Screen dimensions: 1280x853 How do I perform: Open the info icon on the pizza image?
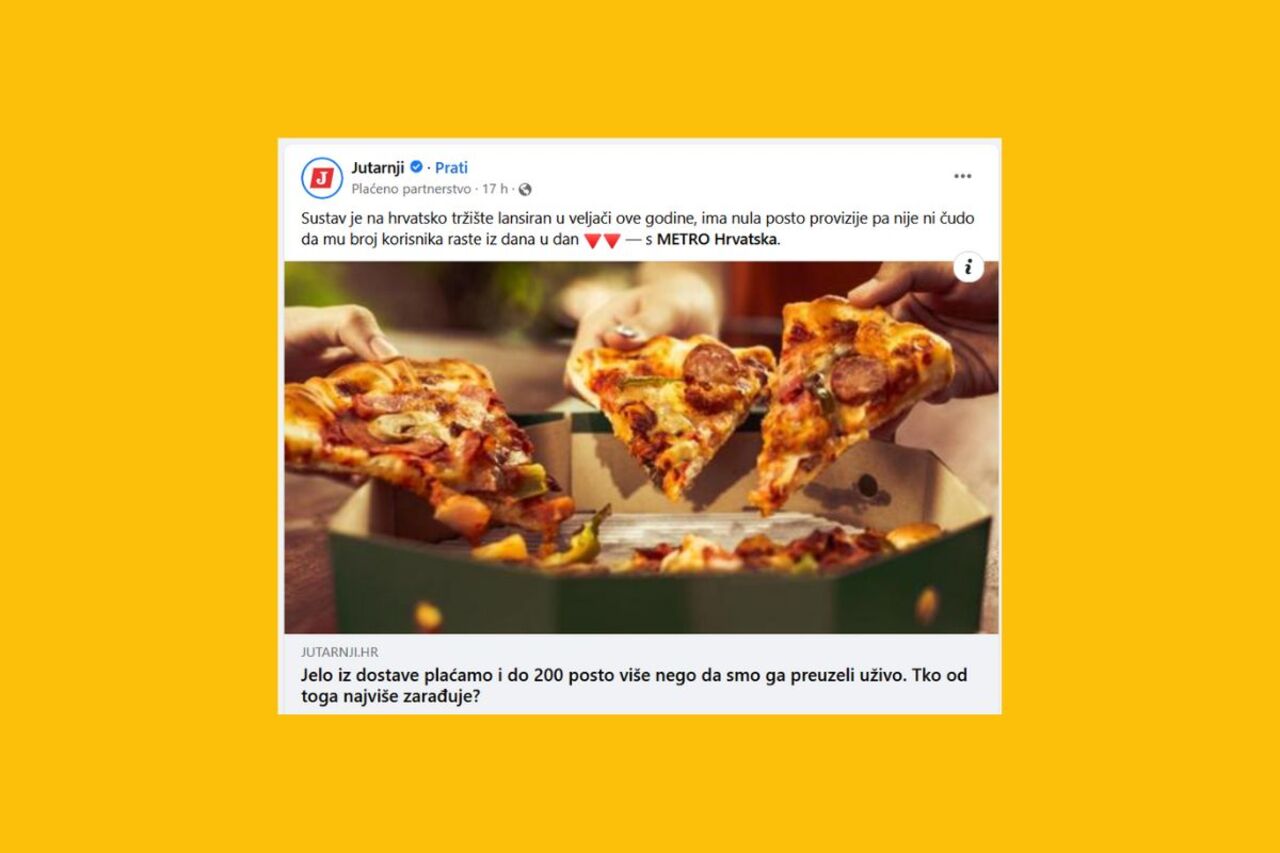[968, 267]
